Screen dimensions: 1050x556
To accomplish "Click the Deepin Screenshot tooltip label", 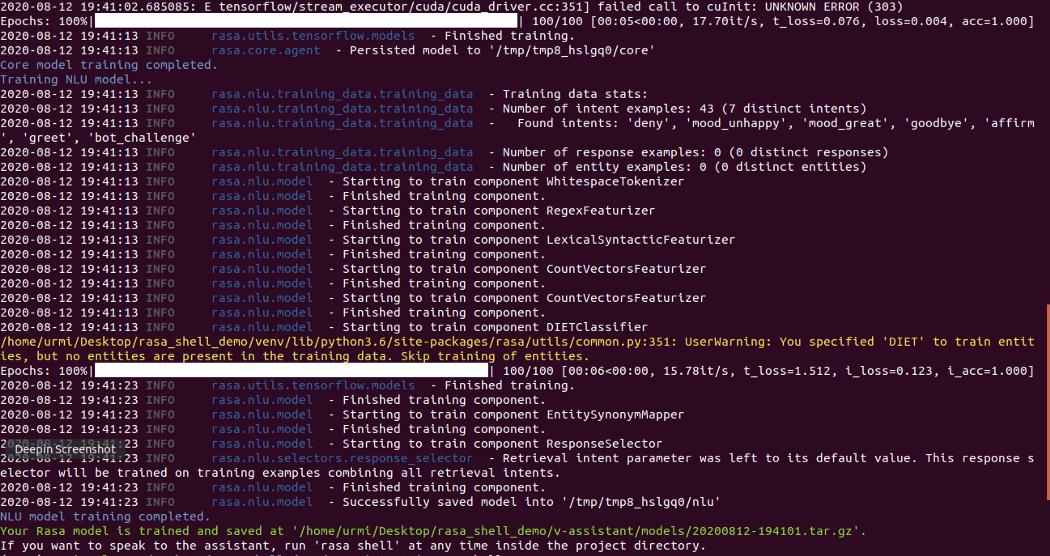I will (64, 450).
